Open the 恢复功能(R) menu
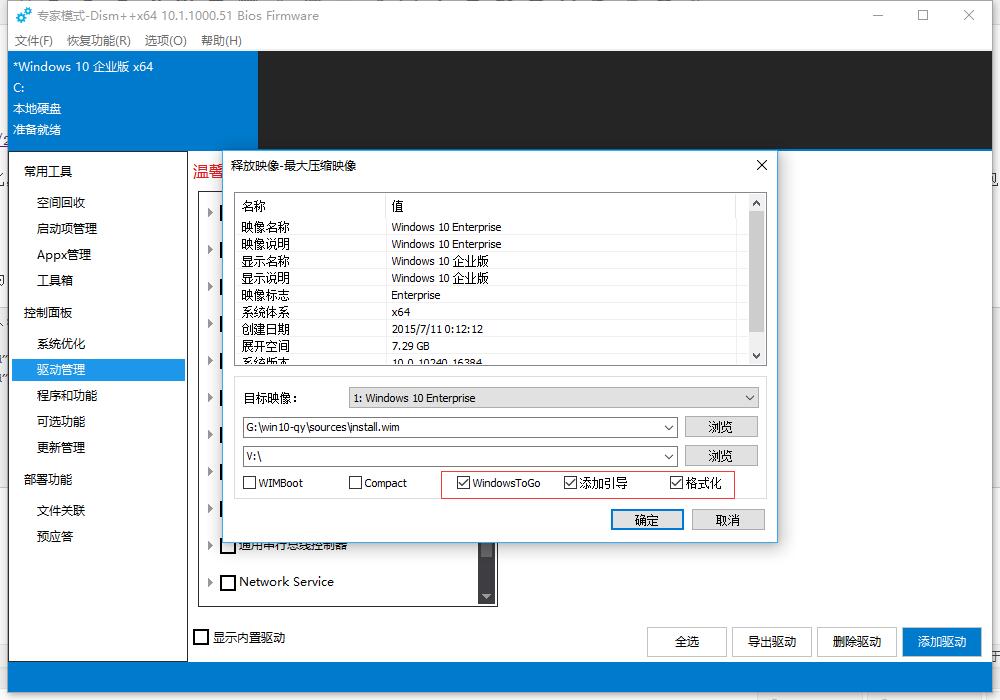The width and height of the screenshot is (1000, 700). coord(99,41)
